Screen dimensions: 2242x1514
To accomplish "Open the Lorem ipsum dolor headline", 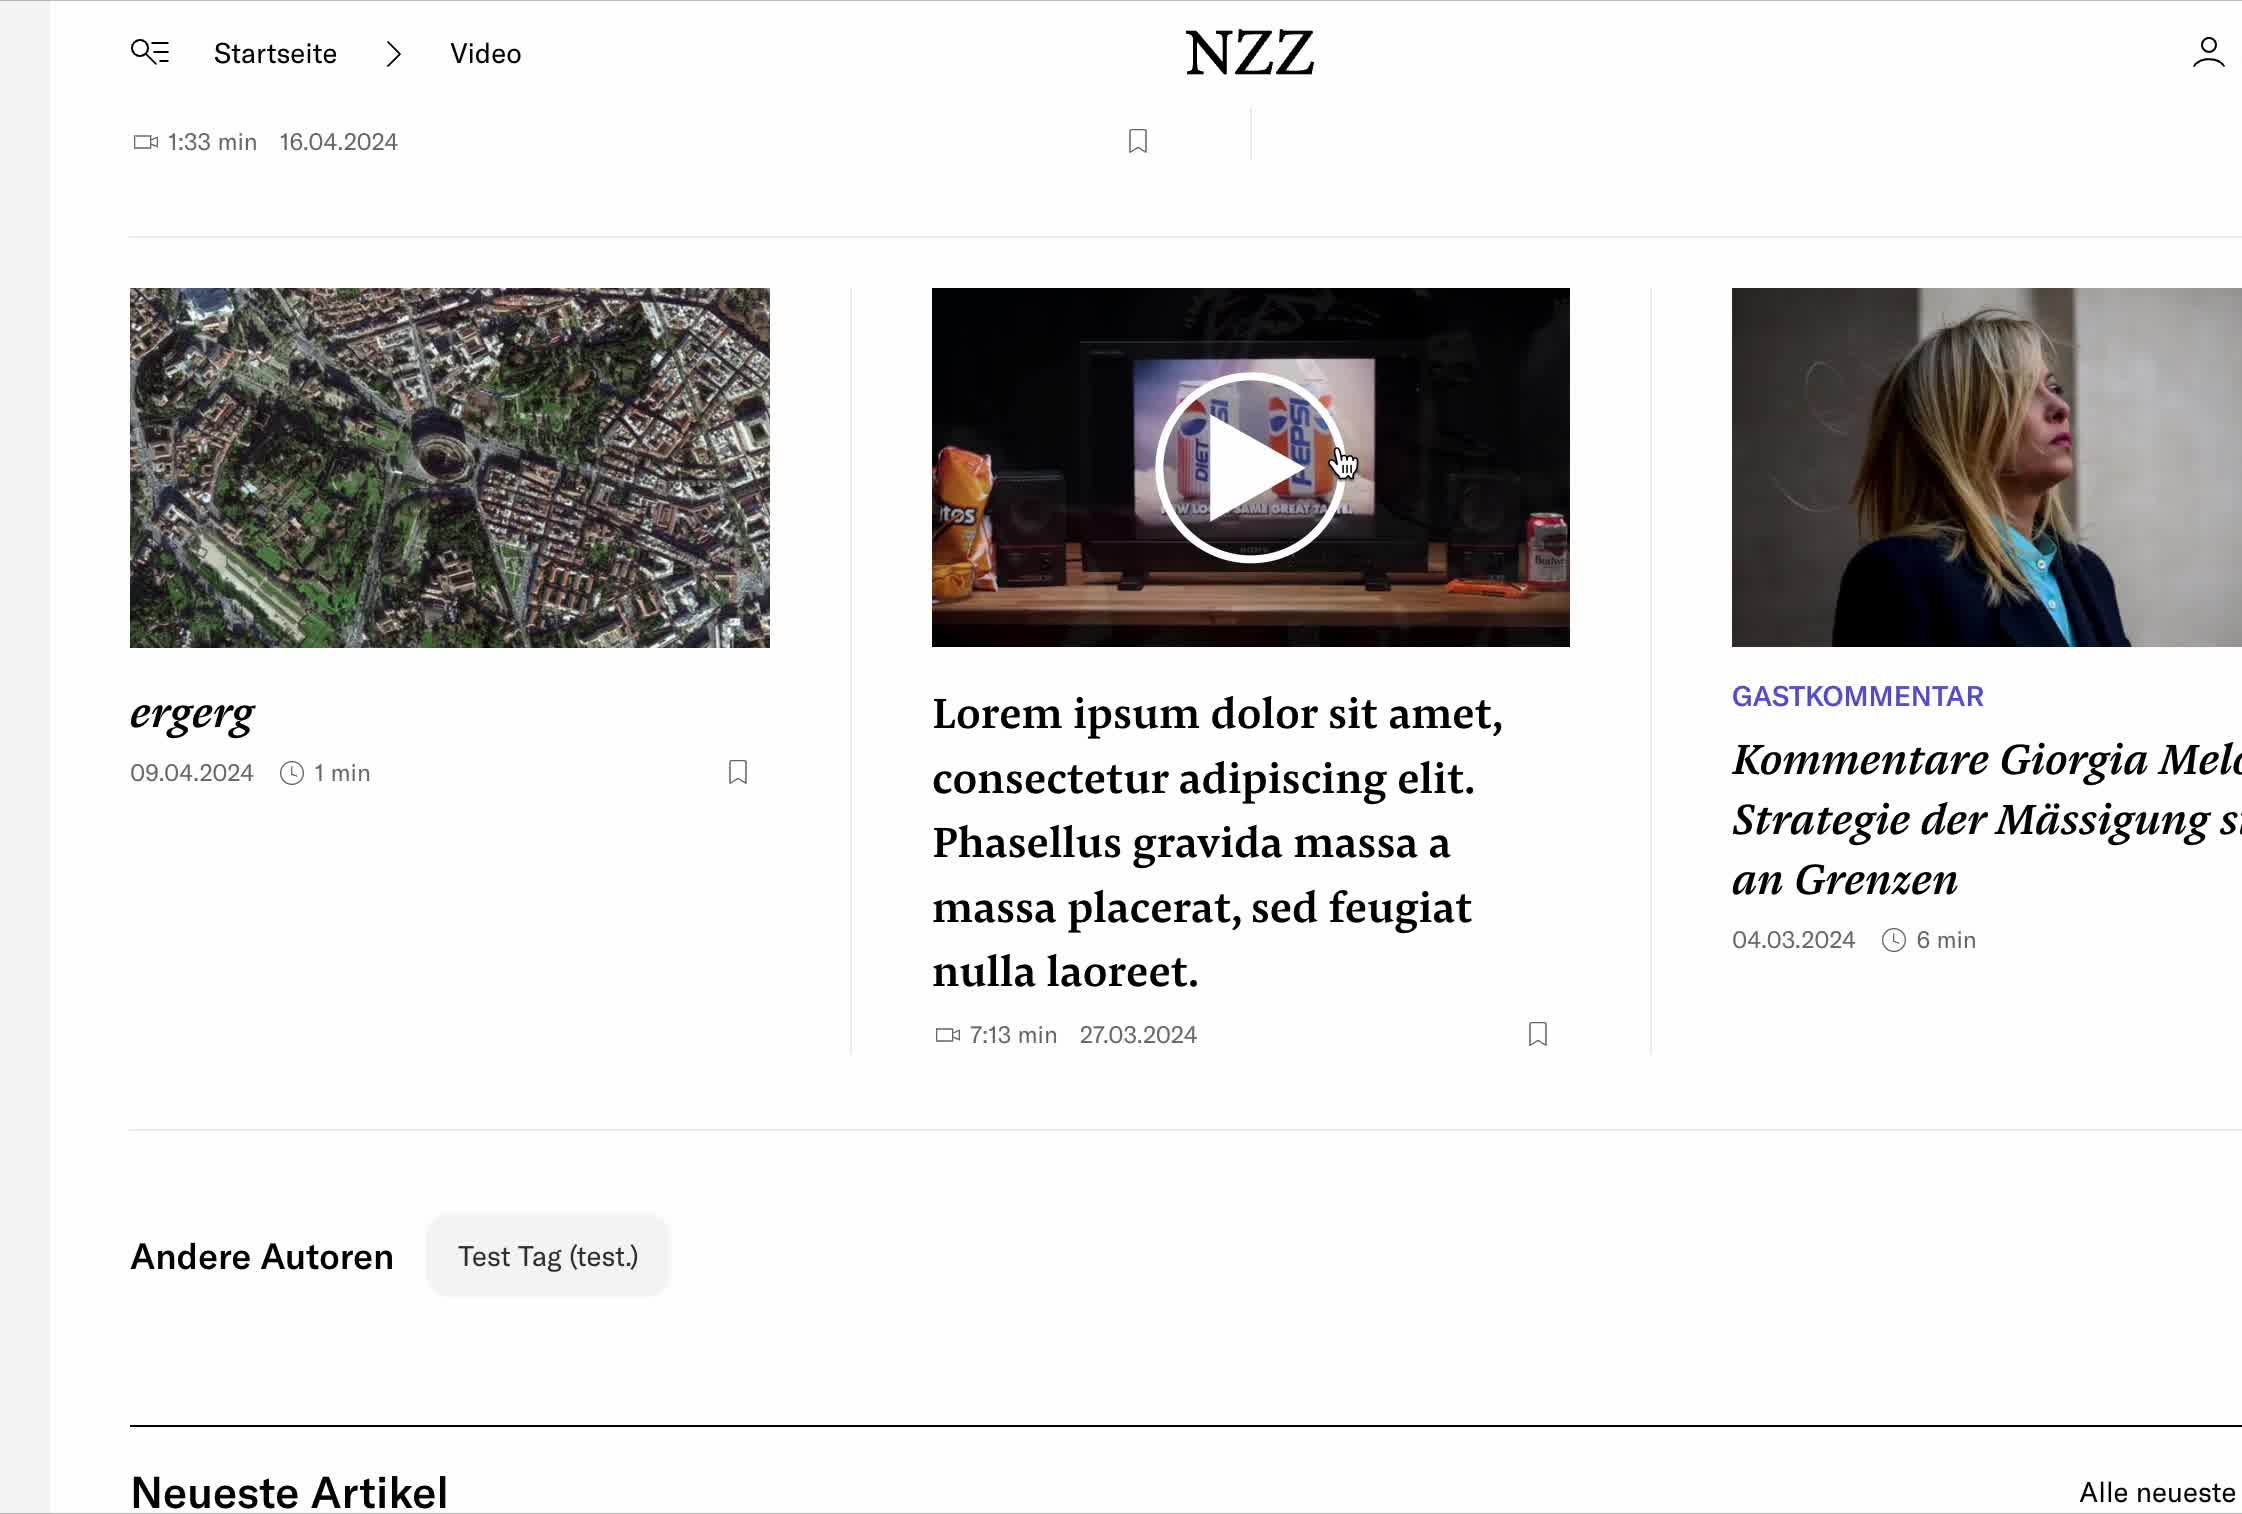I will [1216, 842].
